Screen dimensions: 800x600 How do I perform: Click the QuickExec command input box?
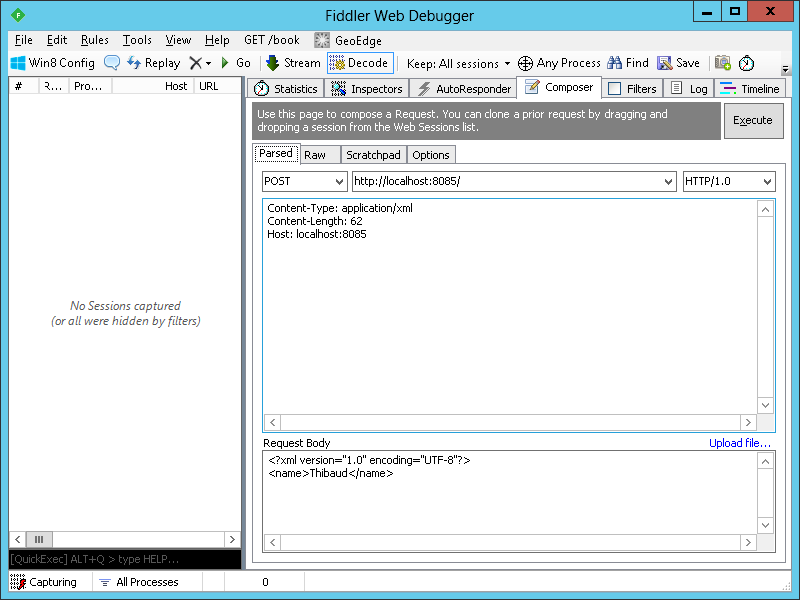(x=124, y=559)
